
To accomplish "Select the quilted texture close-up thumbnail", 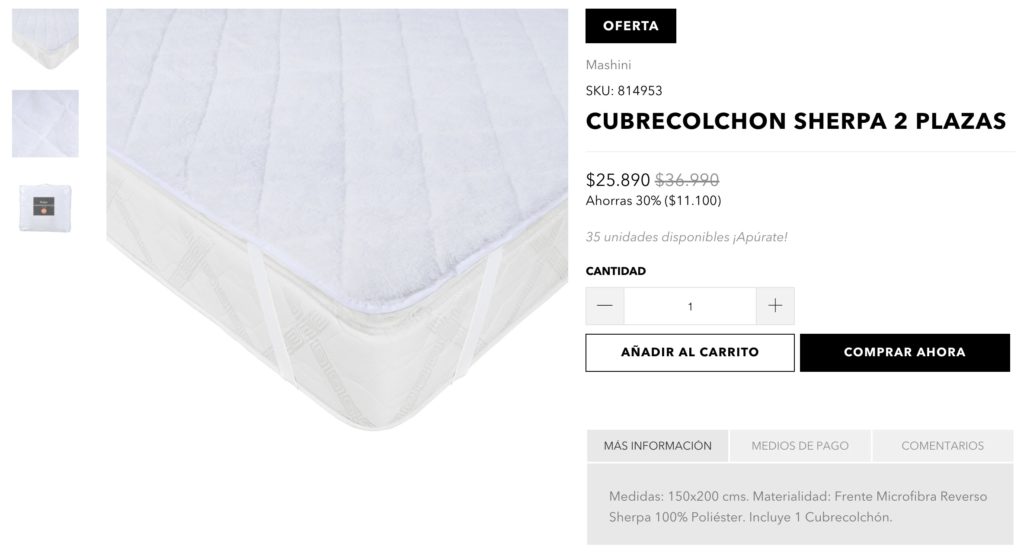I will click(x=45, y=123).
